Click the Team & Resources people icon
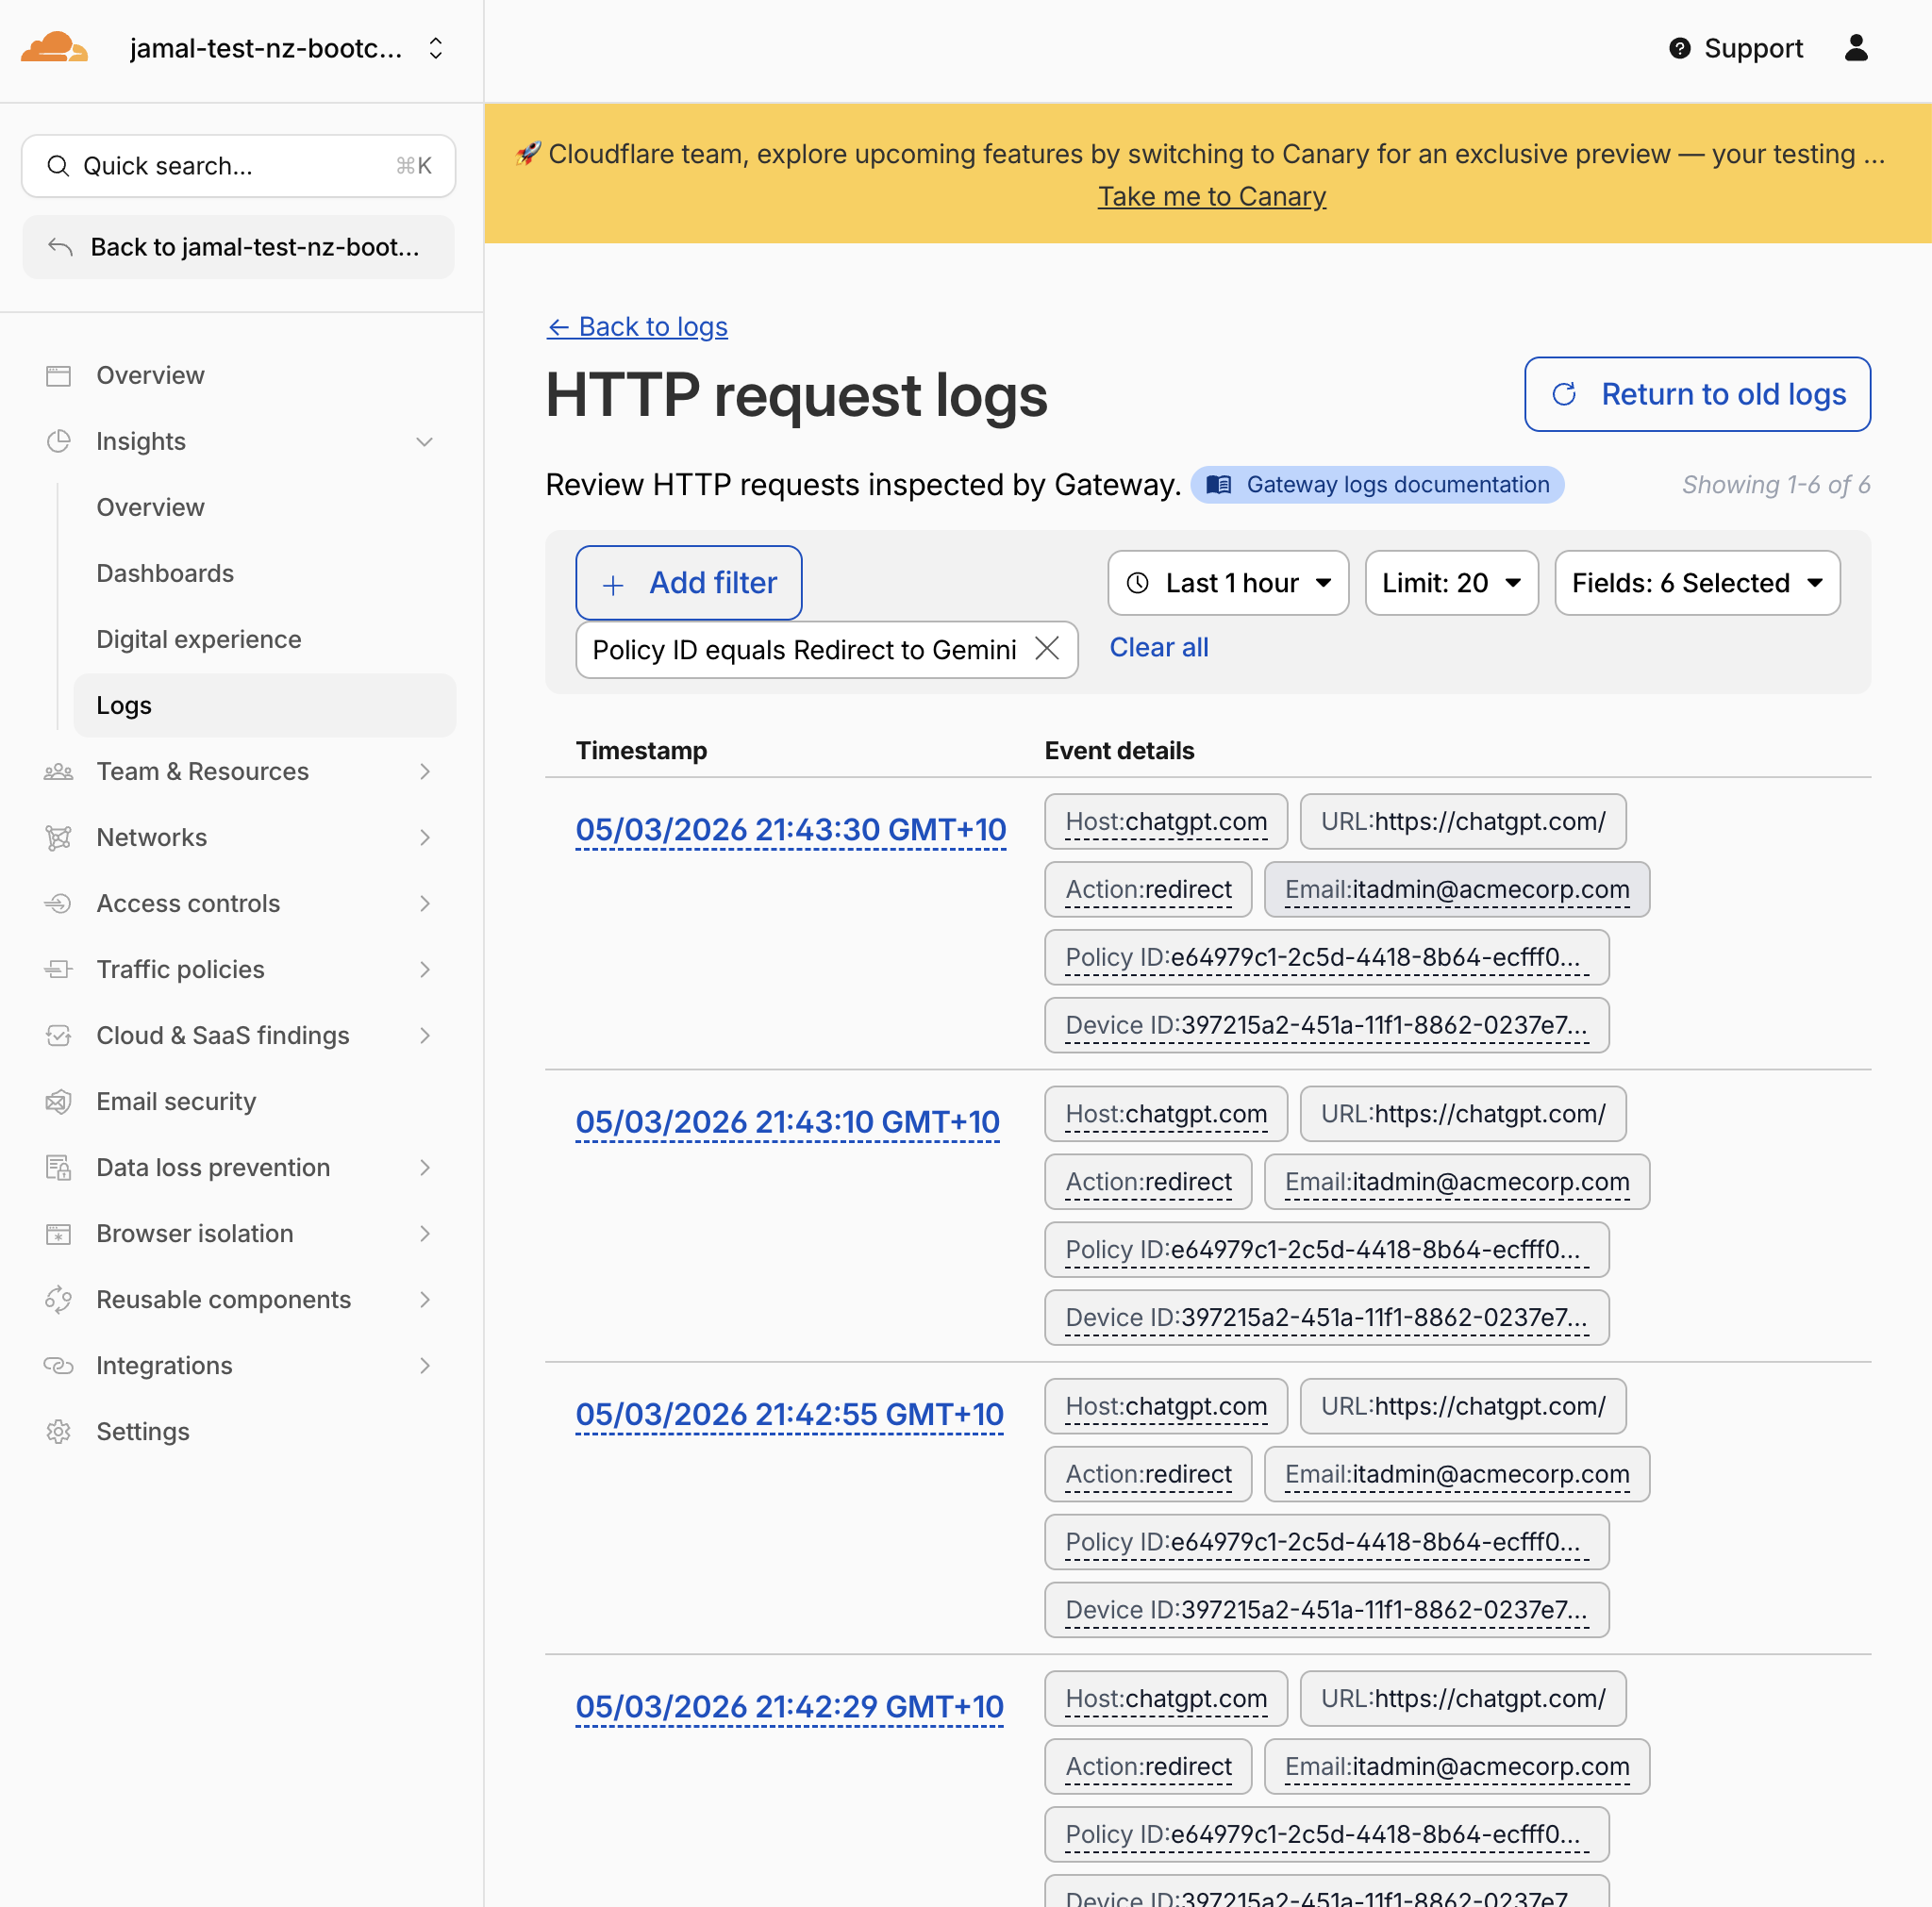The image size is (1932, 1907). tap(59, 771)
